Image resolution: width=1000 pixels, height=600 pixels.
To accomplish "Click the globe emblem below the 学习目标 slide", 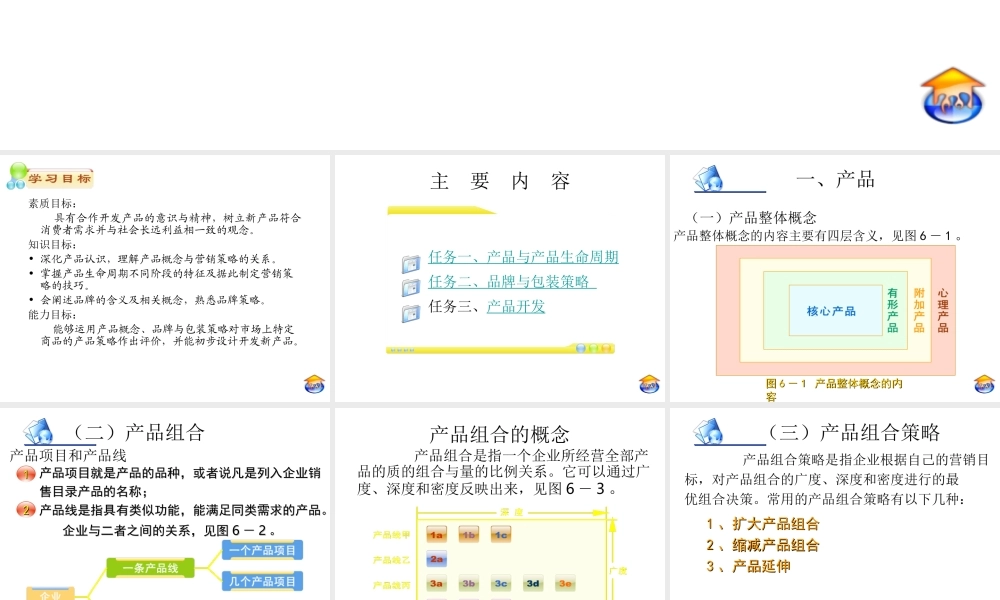I will click(313, 383).
